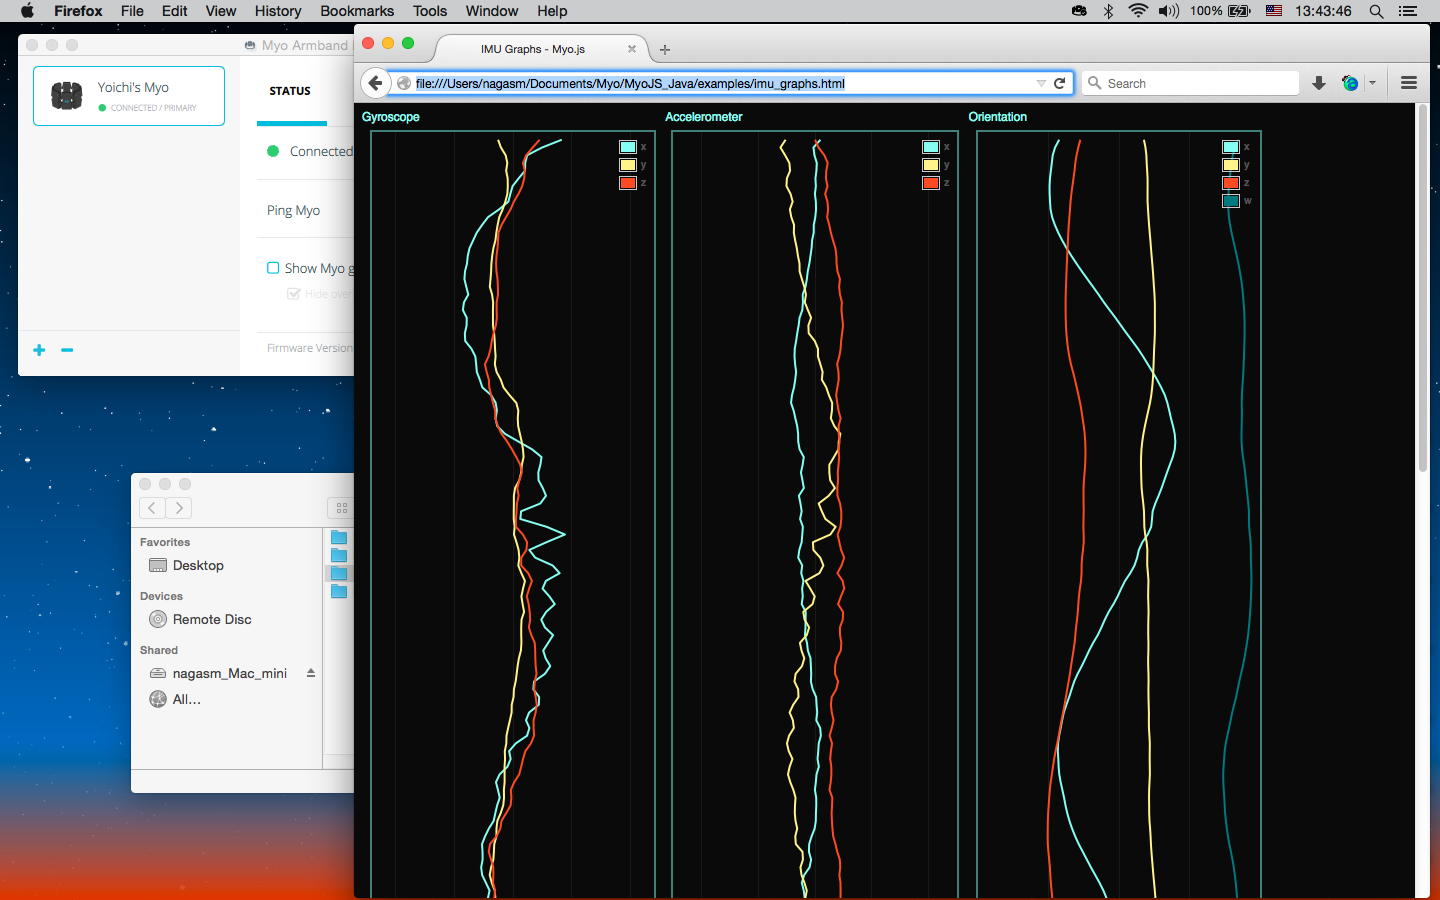Click the Orientation graph title
1440x900 pixels.
[x=998, y=117]
